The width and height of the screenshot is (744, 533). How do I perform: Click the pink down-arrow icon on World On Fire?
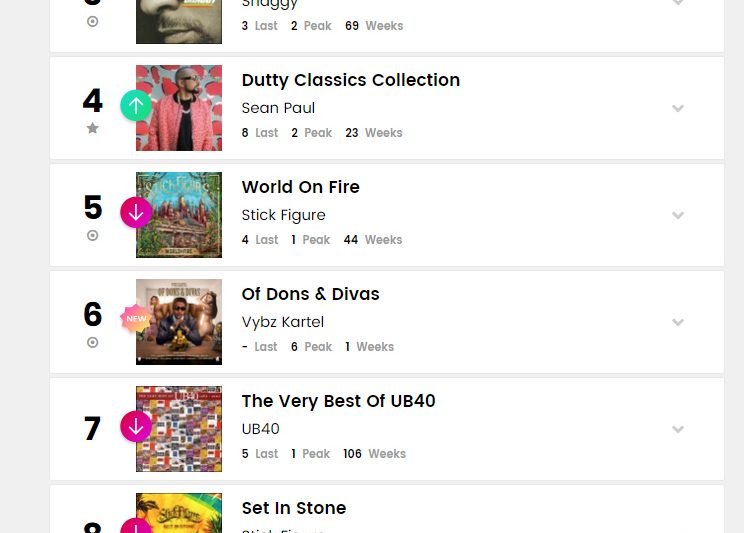pos(136,212)
